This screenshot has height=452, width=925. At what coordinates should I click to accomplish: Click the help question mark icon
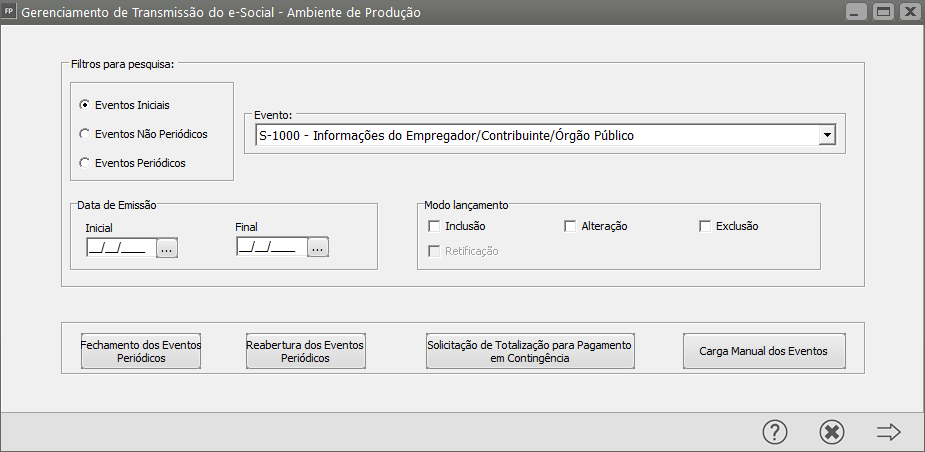(x=775, y=431)
